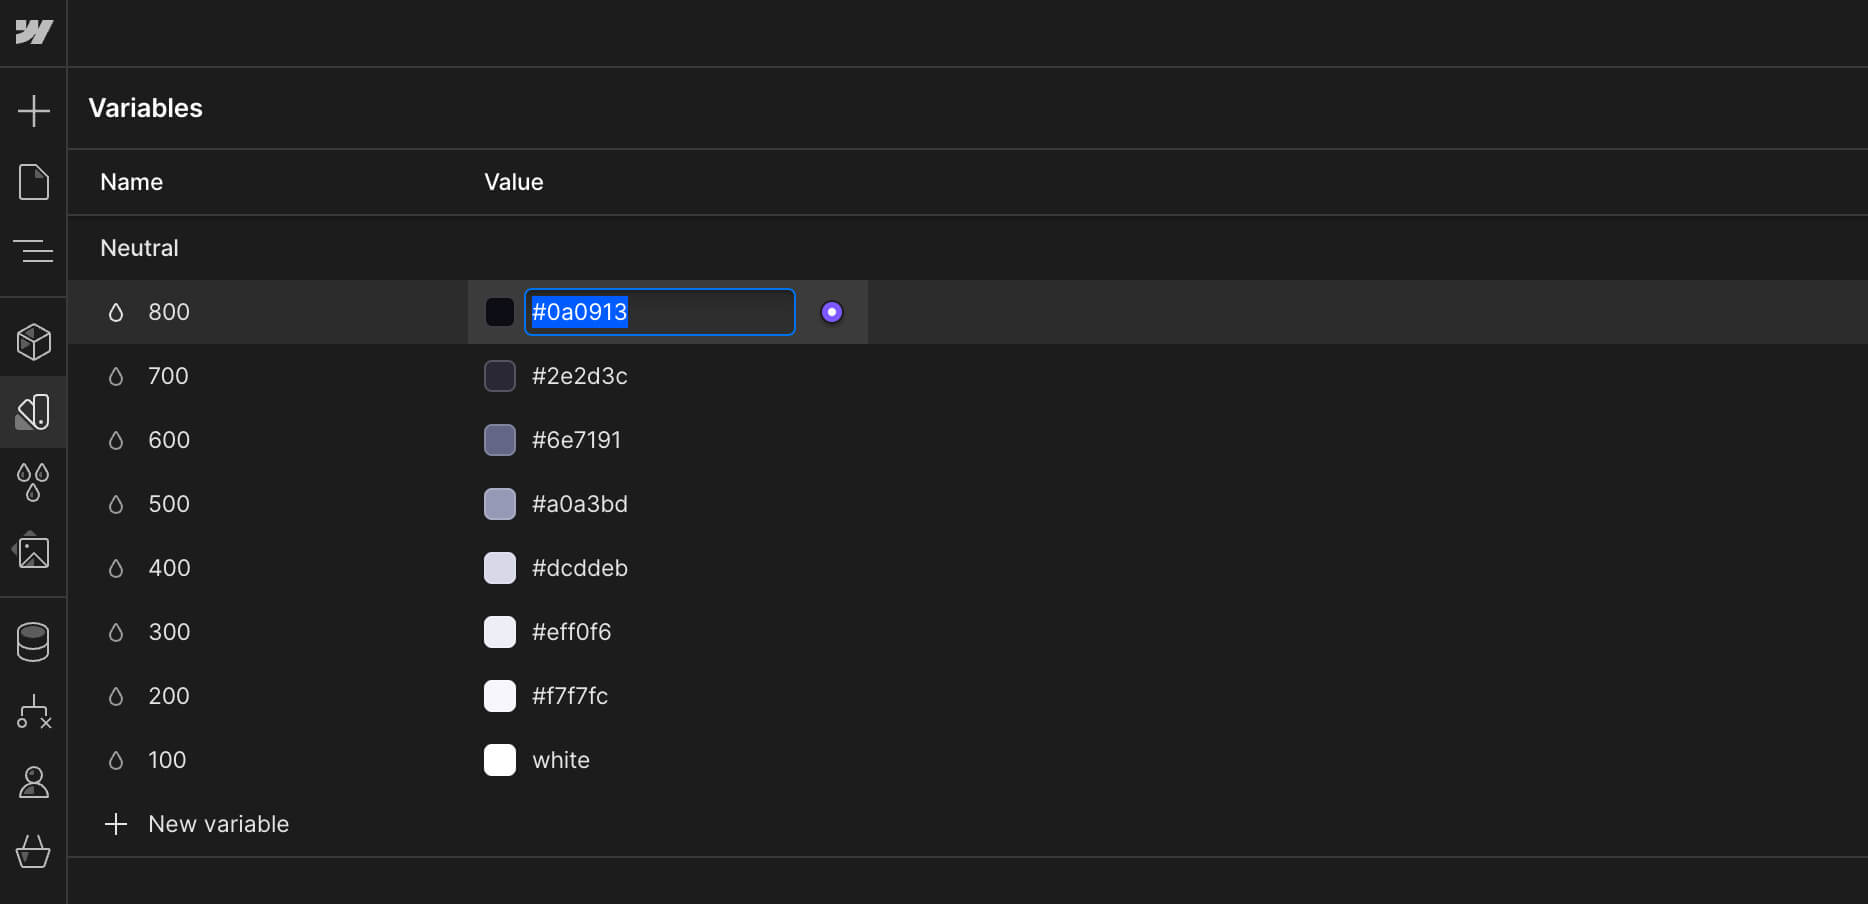Open the Navigator panel
Screen dimensions: 1868x904
pyautogui.click(x=34, y=252)
